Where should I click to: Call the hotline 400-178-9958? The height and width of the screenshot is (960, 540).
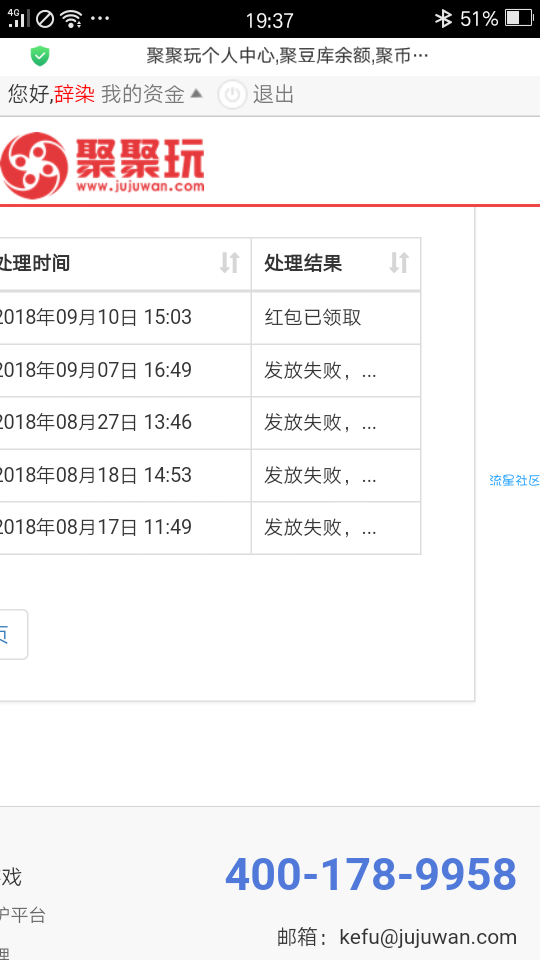pyautogui.click(x=371, y=874)
